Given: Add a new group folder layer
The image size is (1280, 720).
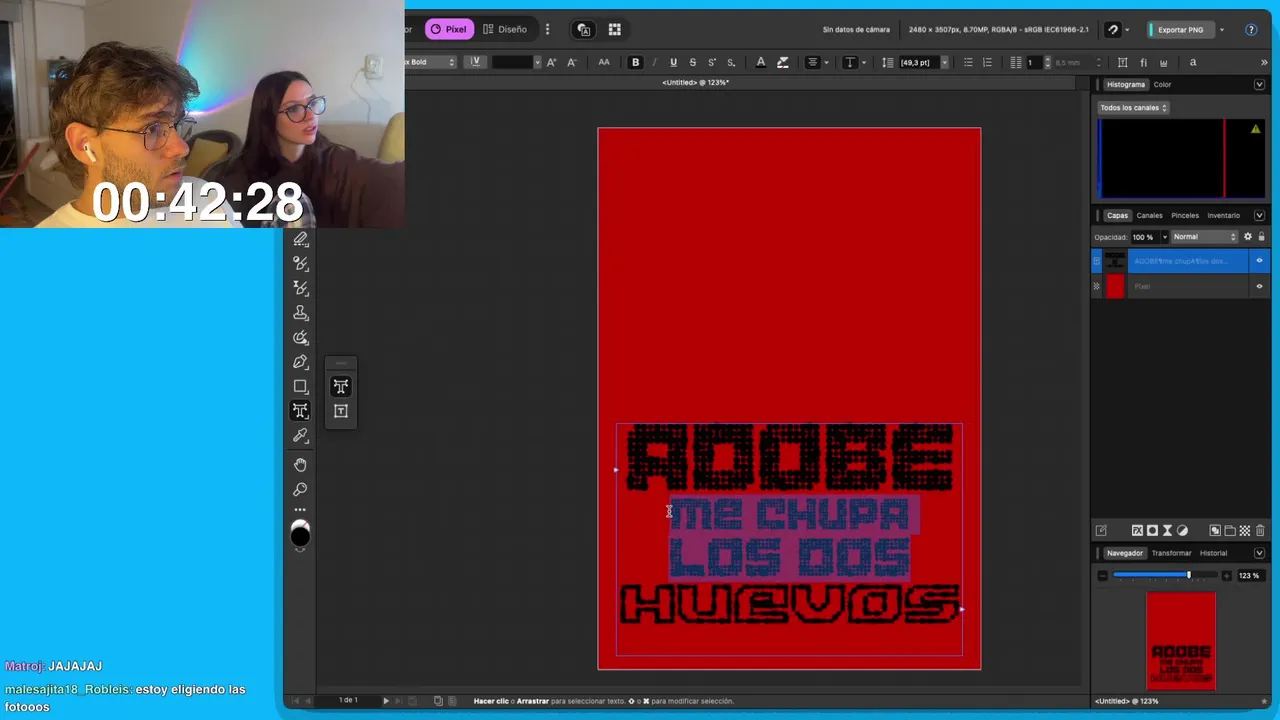Looking at the screenshot, I should (1230, 530).
